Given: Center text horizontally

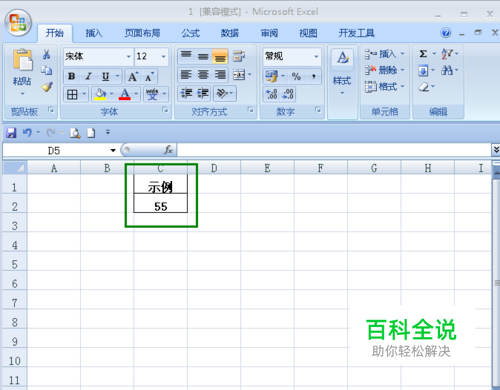Looking at the screenshot, I should coord(203,75).
